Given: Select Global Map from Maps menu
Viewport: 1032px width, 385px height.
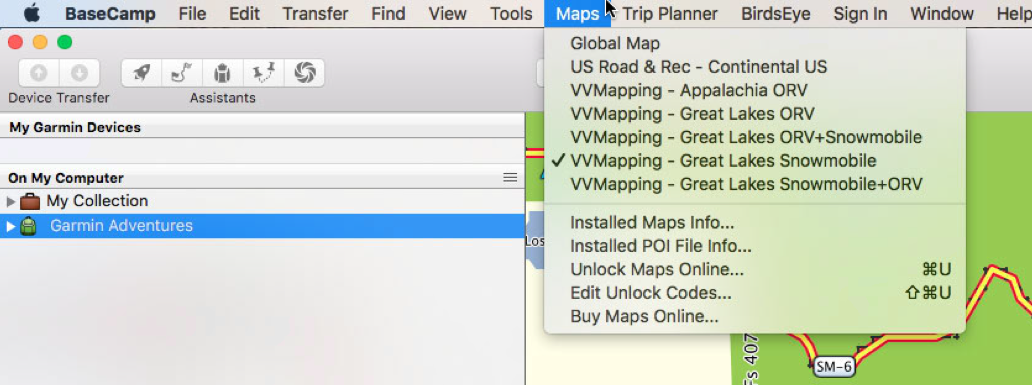Looking at the screenshot, I should [x=755, y=43].
